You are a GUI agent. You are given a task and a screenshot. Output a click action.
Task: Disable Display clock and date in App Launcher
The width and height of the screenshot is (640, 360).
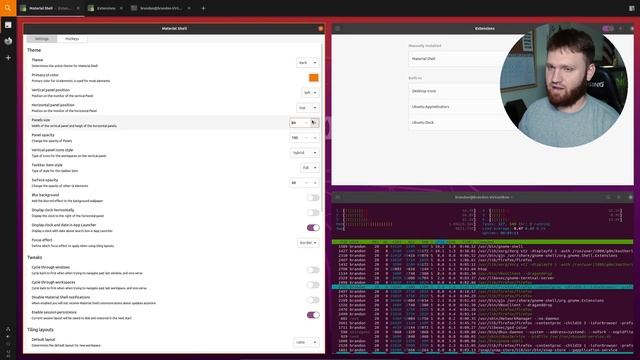click(x=313, y=228)
